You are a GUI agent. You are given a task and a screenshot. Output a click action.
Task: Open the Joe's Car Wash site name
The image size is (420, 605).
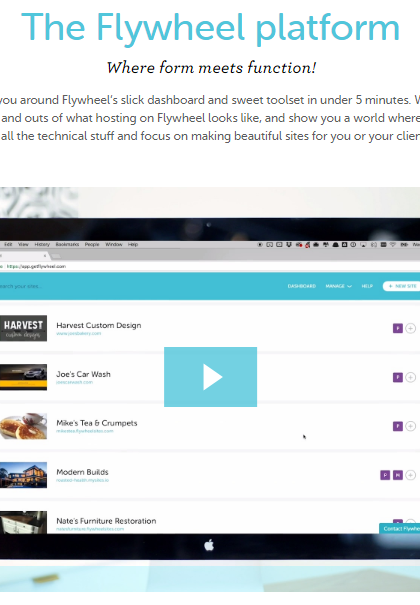[83, 374]
